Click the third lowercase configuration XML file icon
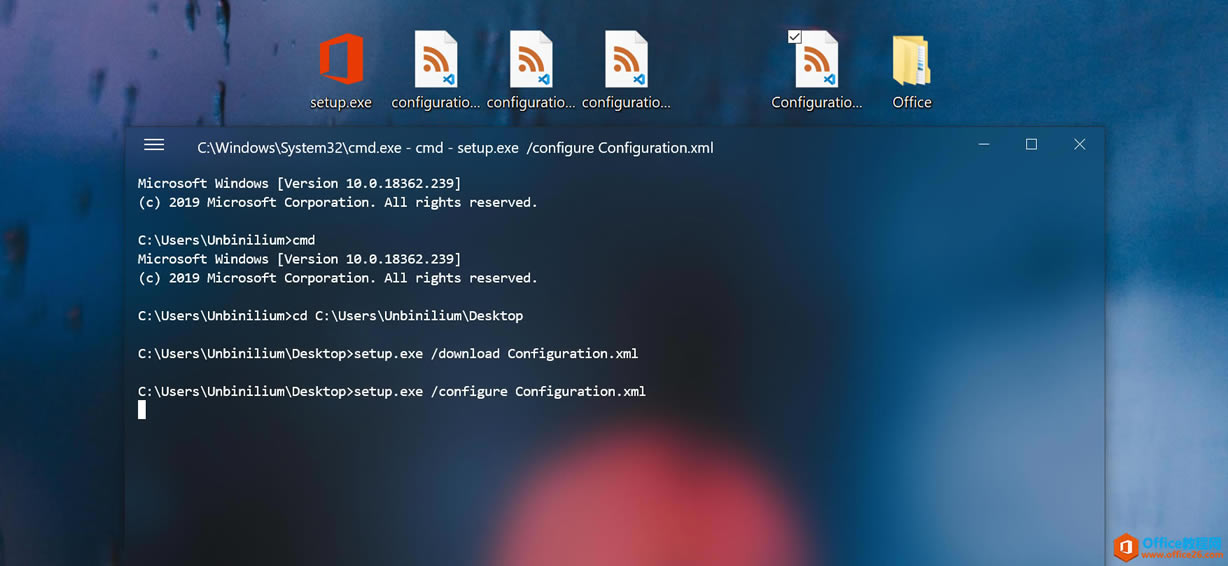The image size is (1228, 566). 626,61
